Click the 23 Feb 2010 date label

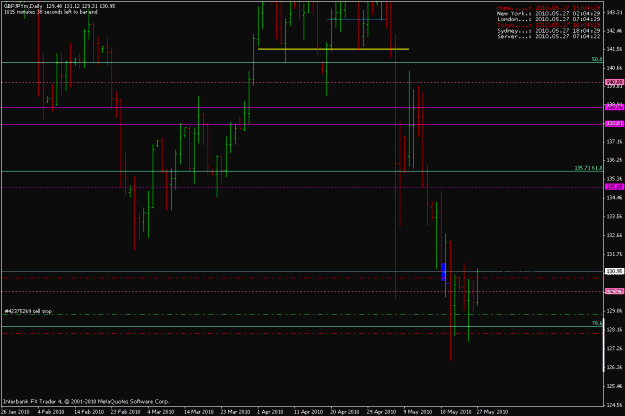tap(126, 412)
